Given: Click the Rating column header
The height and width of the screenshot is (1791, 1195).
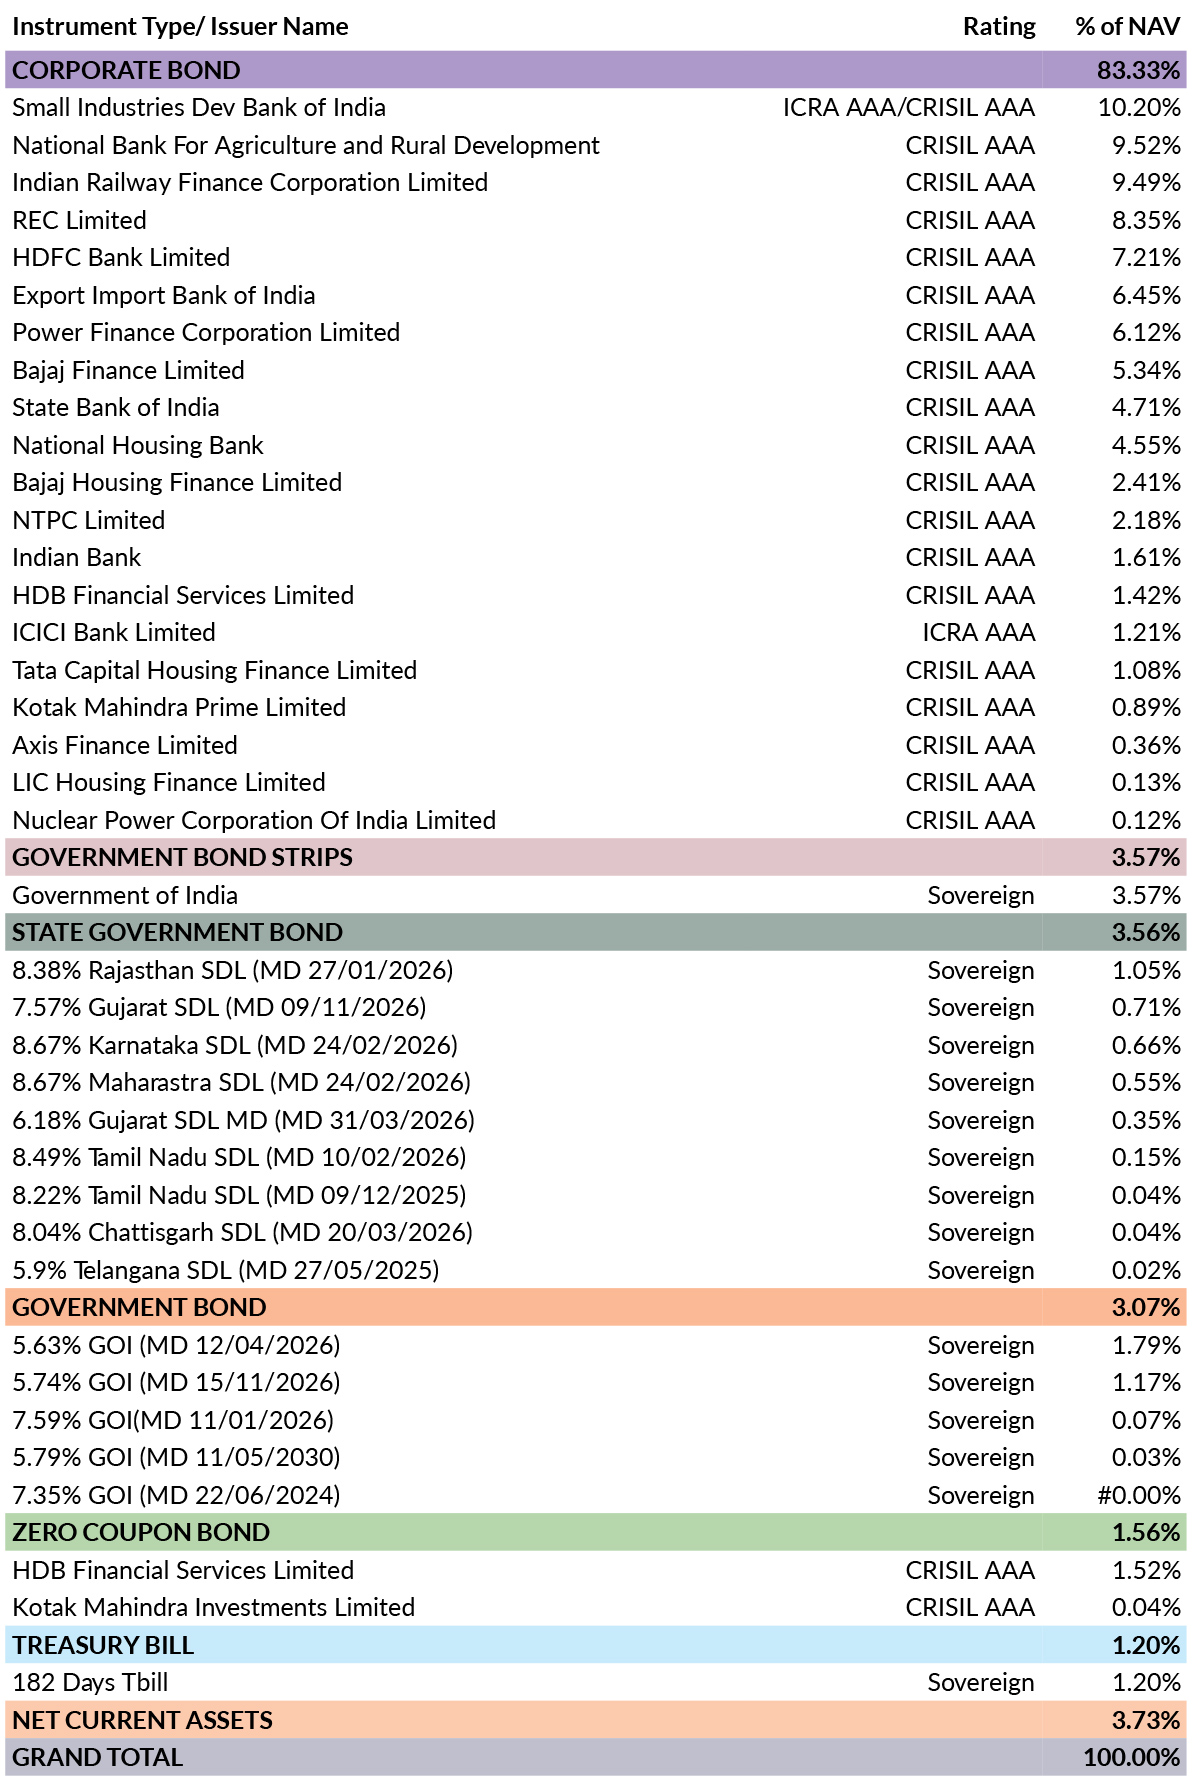Looking at the screenshot, I should [999, 27].
